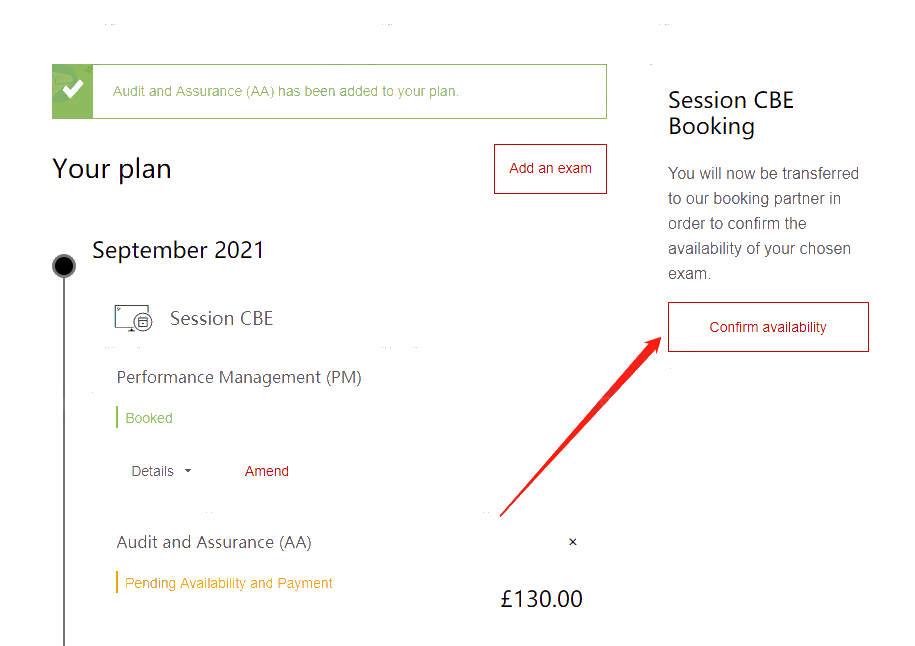This screenshot has width=915, height=646.
Task: Remove Audit and Assurance with the × icon
Action: click(572, 542)
